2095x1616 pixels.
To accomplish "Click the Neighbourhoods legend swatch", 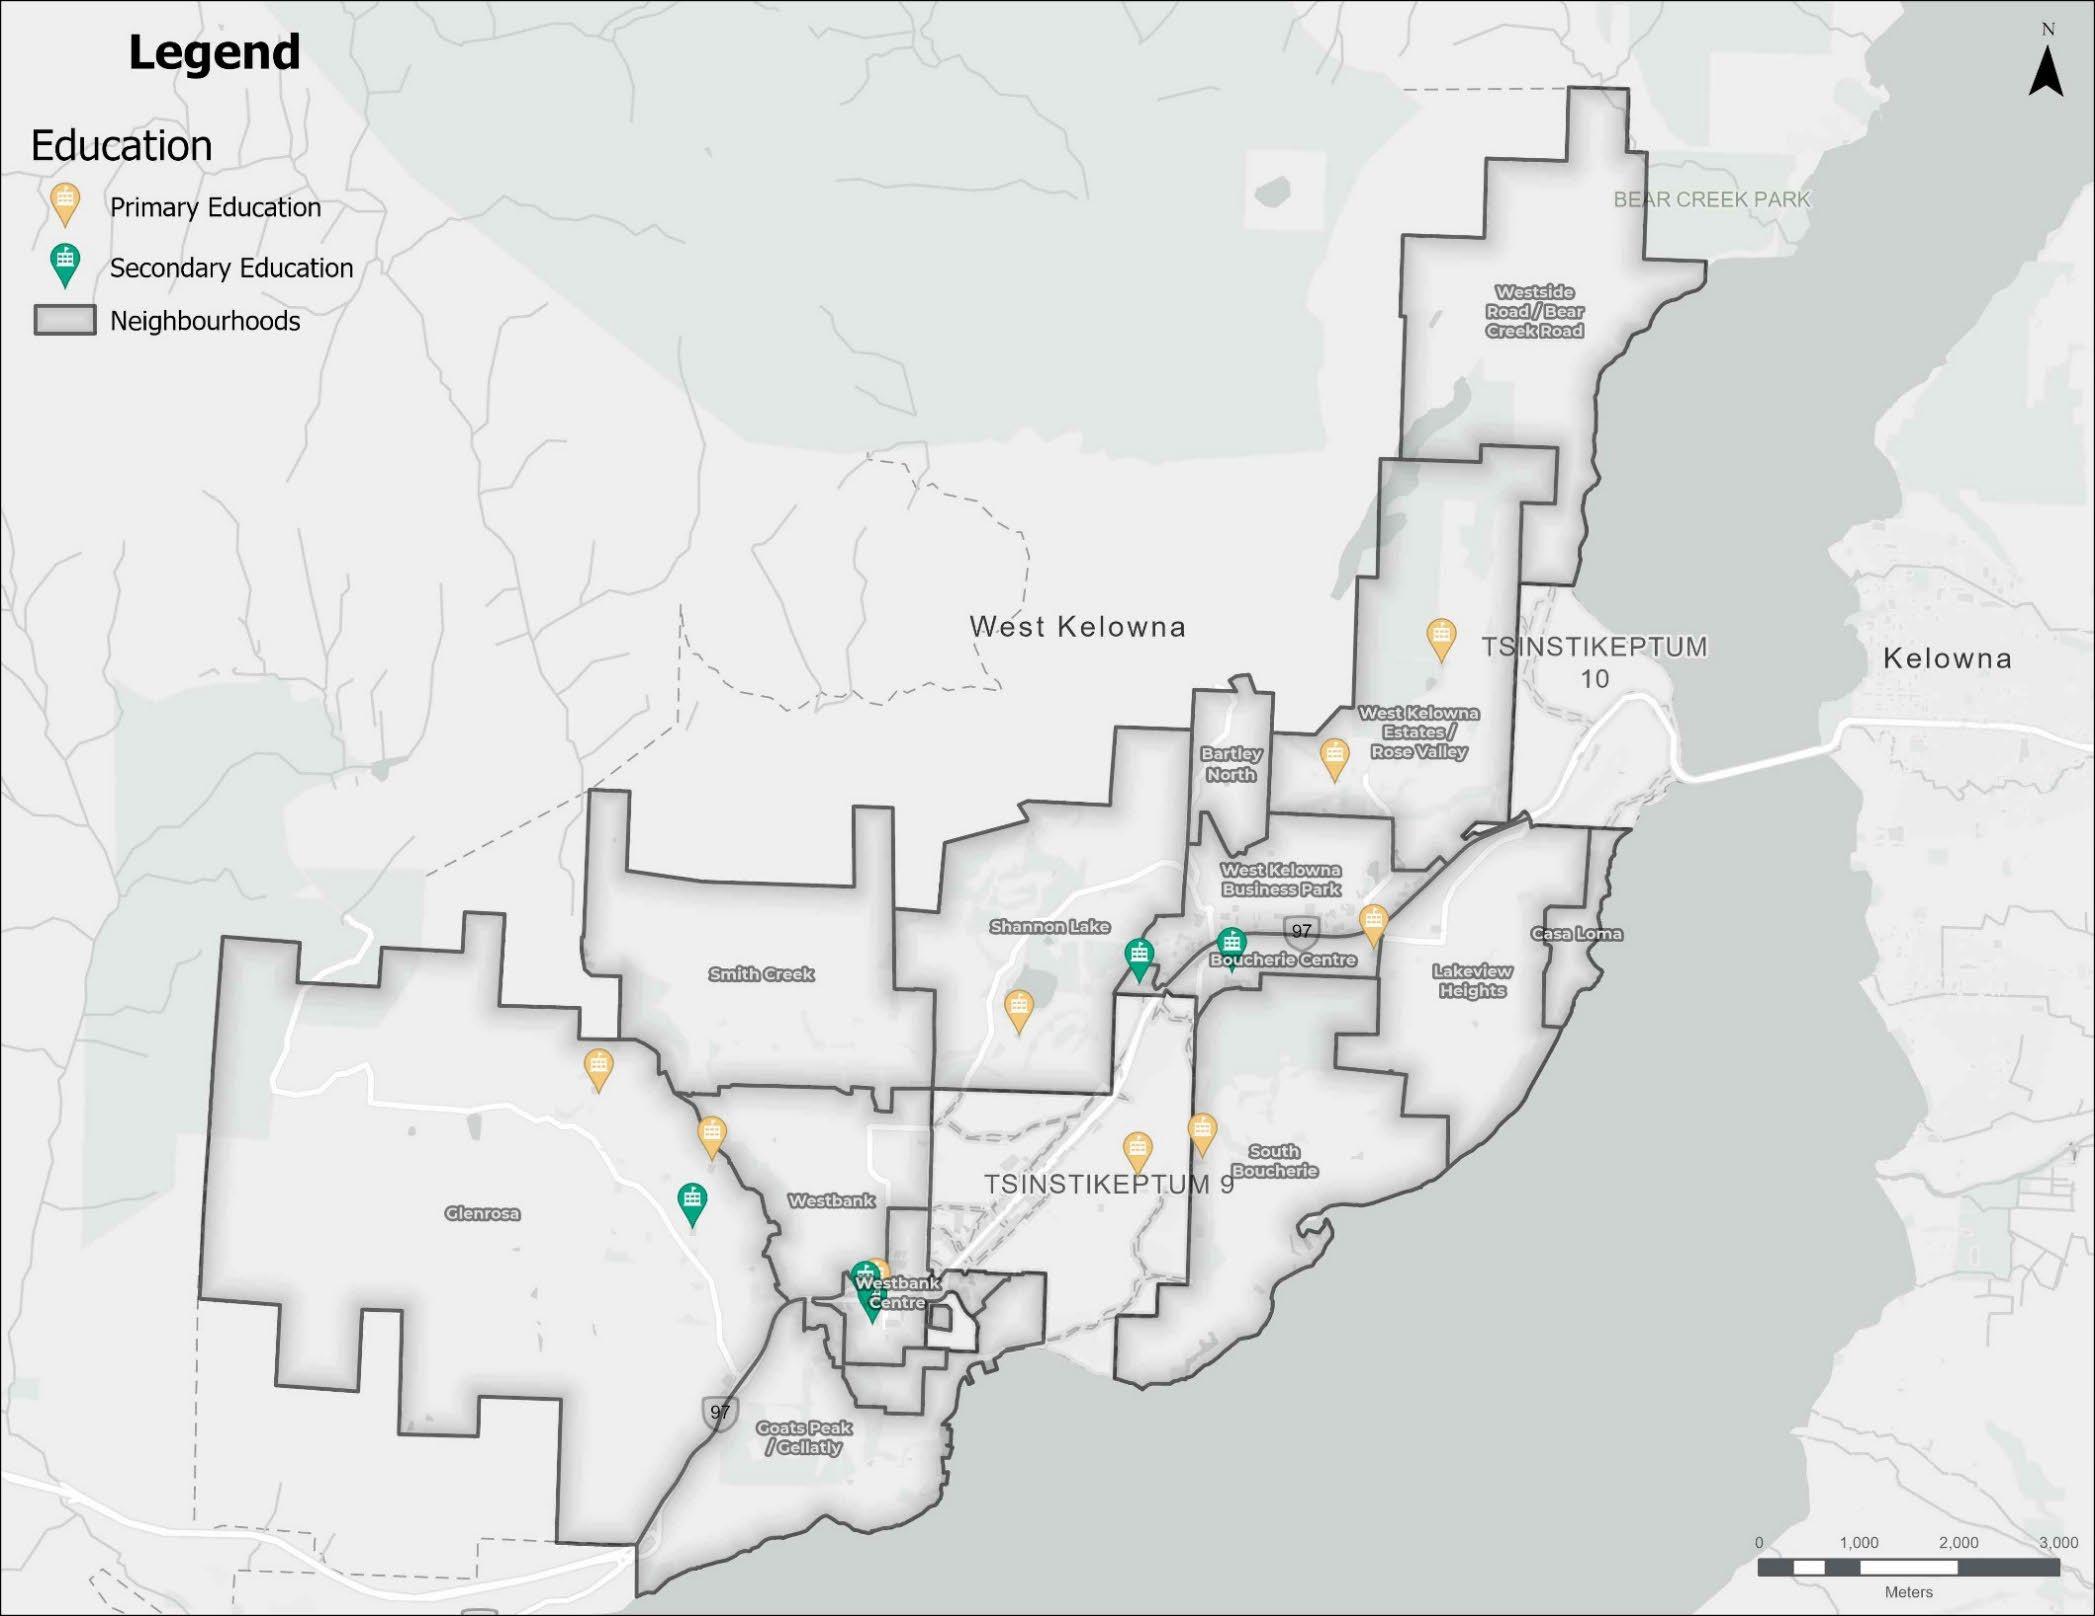I will pyautogui.click(x=65, y=321).
